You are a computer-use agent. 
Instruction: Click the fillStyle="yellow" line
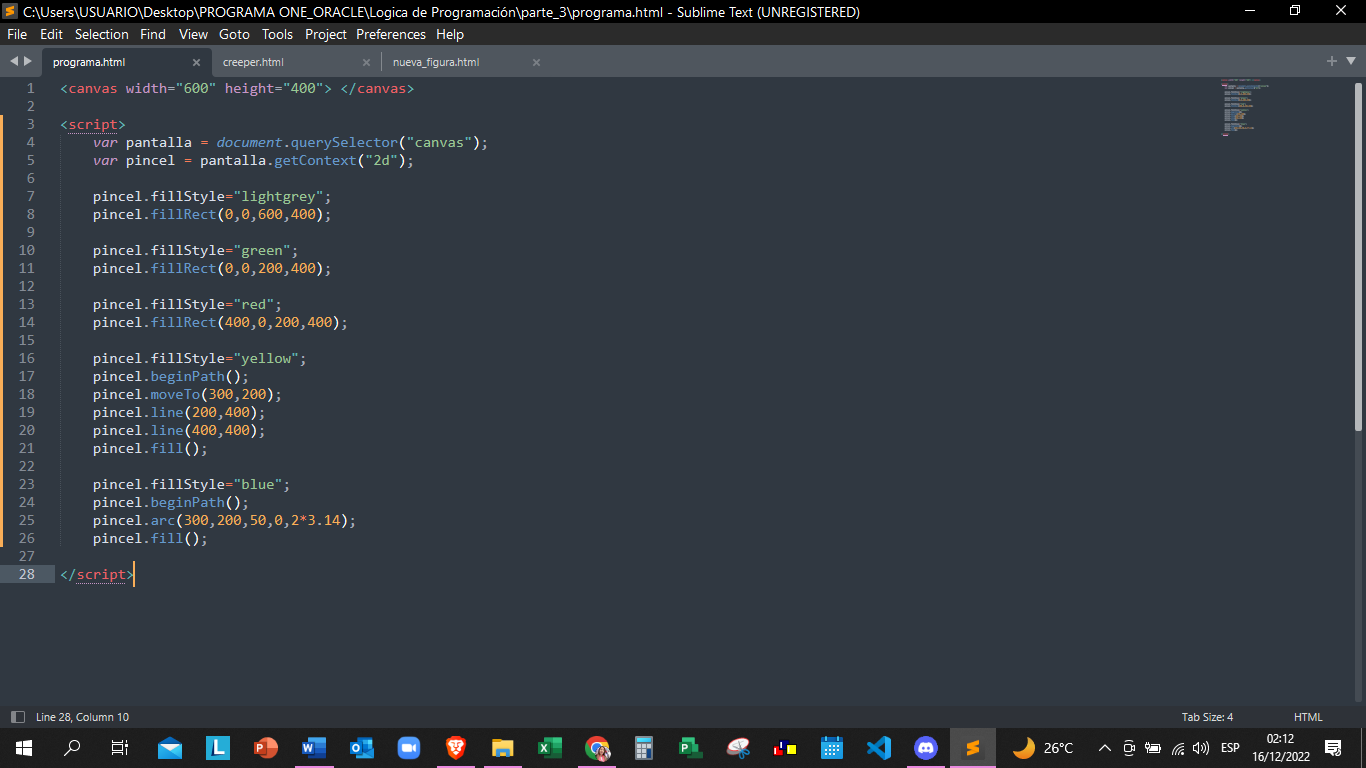(x=199, y=358)
